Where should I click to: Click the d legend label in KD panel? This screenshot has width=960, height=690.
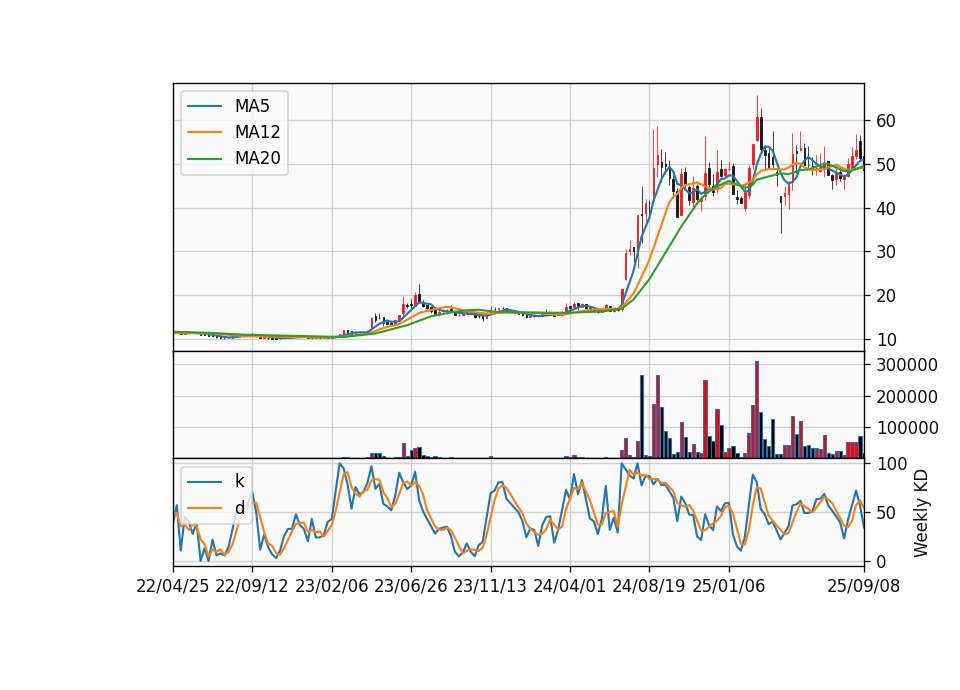[239, 508]
